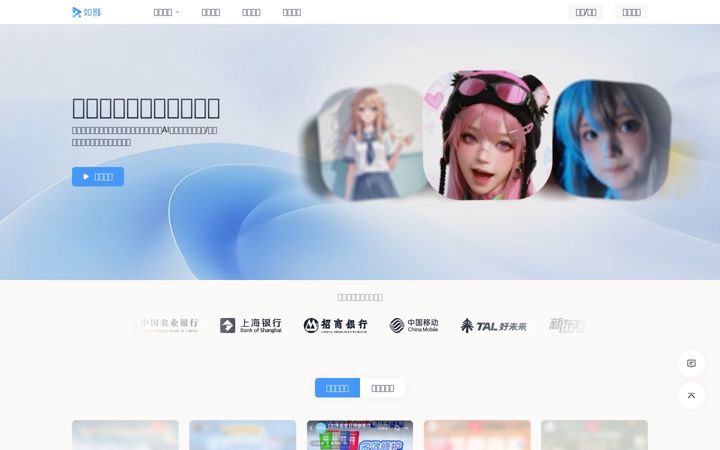Viewport: 720px width, 450px height.
Task: Open the third item in the top navigation
Action: [251, 12]
